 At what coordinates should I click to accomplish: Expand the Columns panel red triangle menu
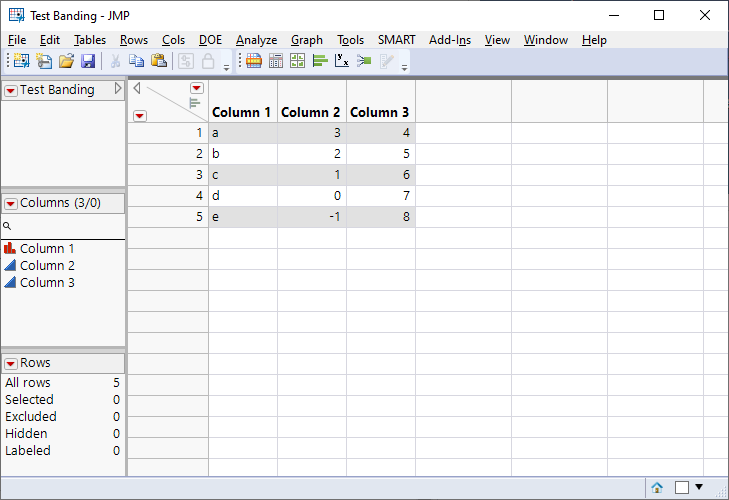point(11,203)
